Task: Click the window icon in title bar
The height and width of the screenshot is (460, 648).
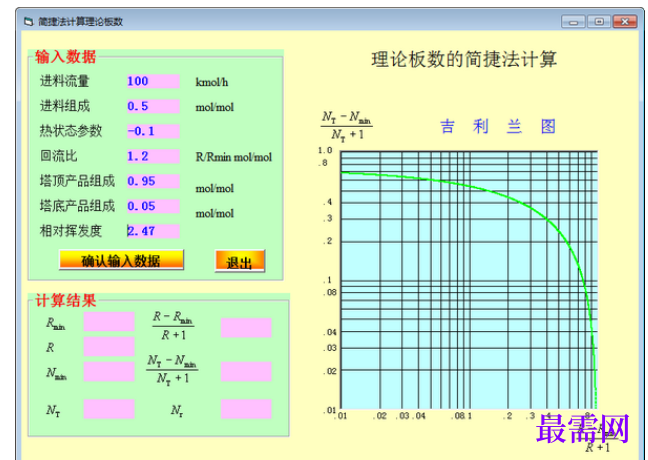Action: tap(29, 21)
